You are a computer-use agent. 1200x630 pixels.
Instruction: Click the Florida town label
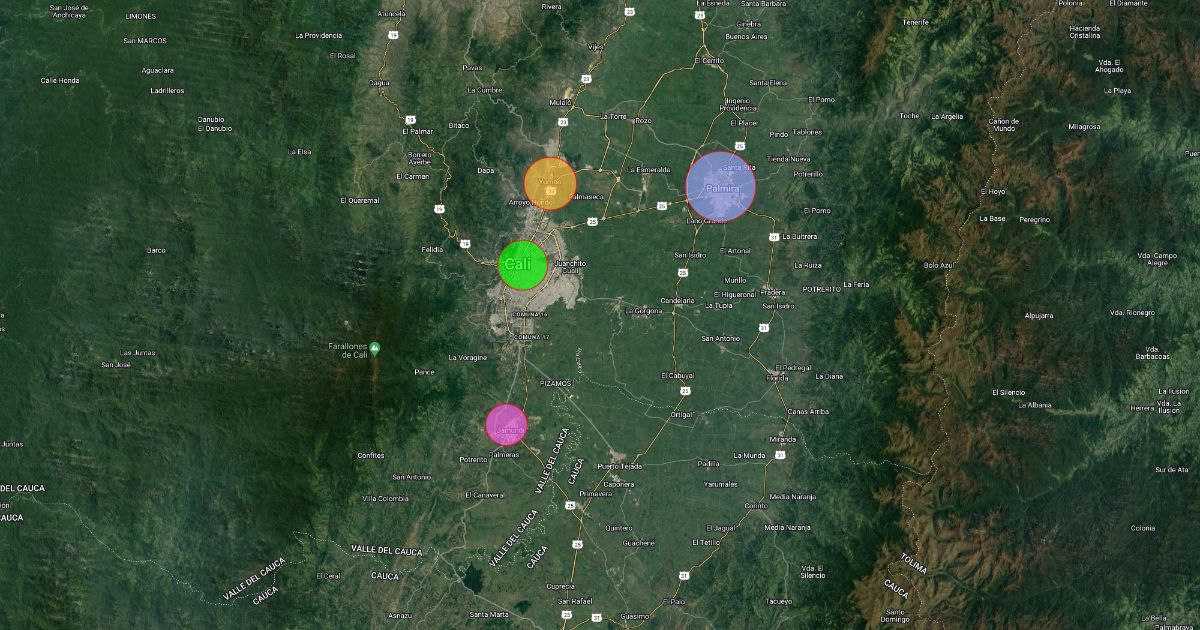[777, 378]
